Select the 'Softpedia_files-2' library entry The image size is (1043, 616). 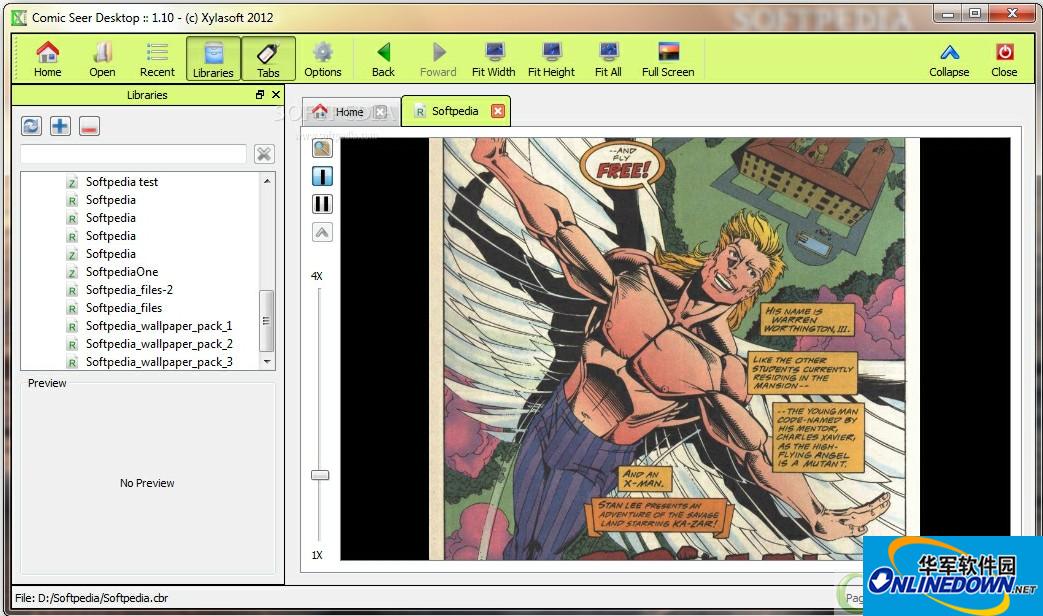(x=129, y=289)
